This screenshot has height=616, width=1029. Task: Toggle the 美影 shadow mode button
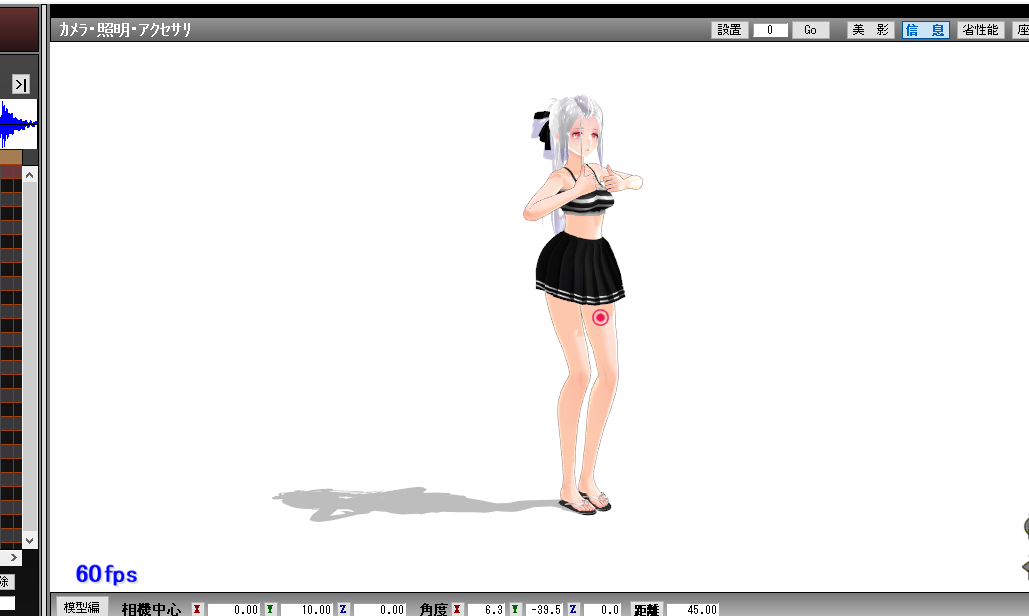871,30
